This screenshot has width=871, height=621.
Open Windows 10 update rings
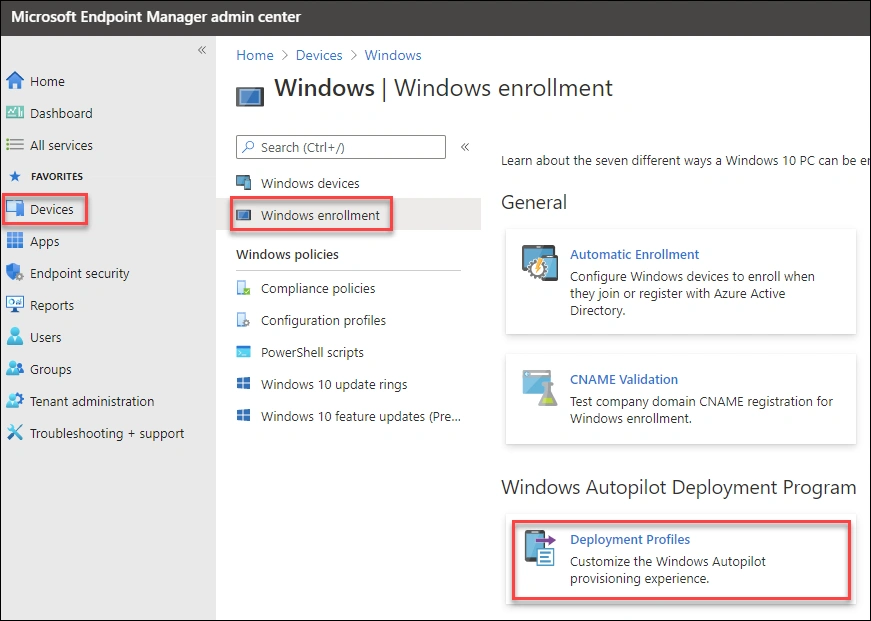334,384
